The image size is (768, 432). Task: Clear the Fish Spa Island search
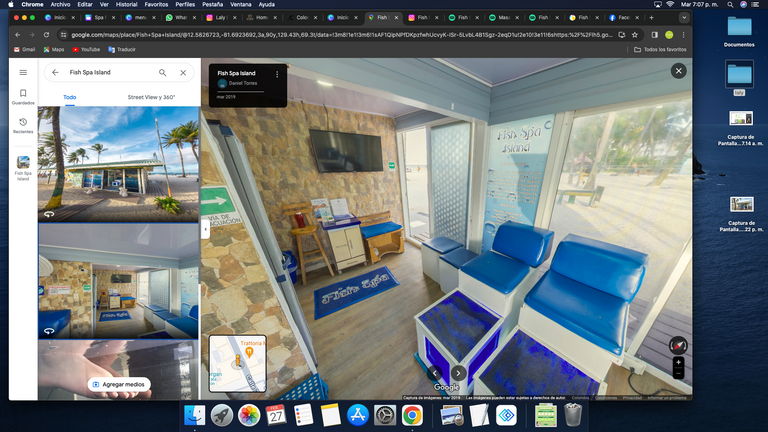tap(183, 73)
